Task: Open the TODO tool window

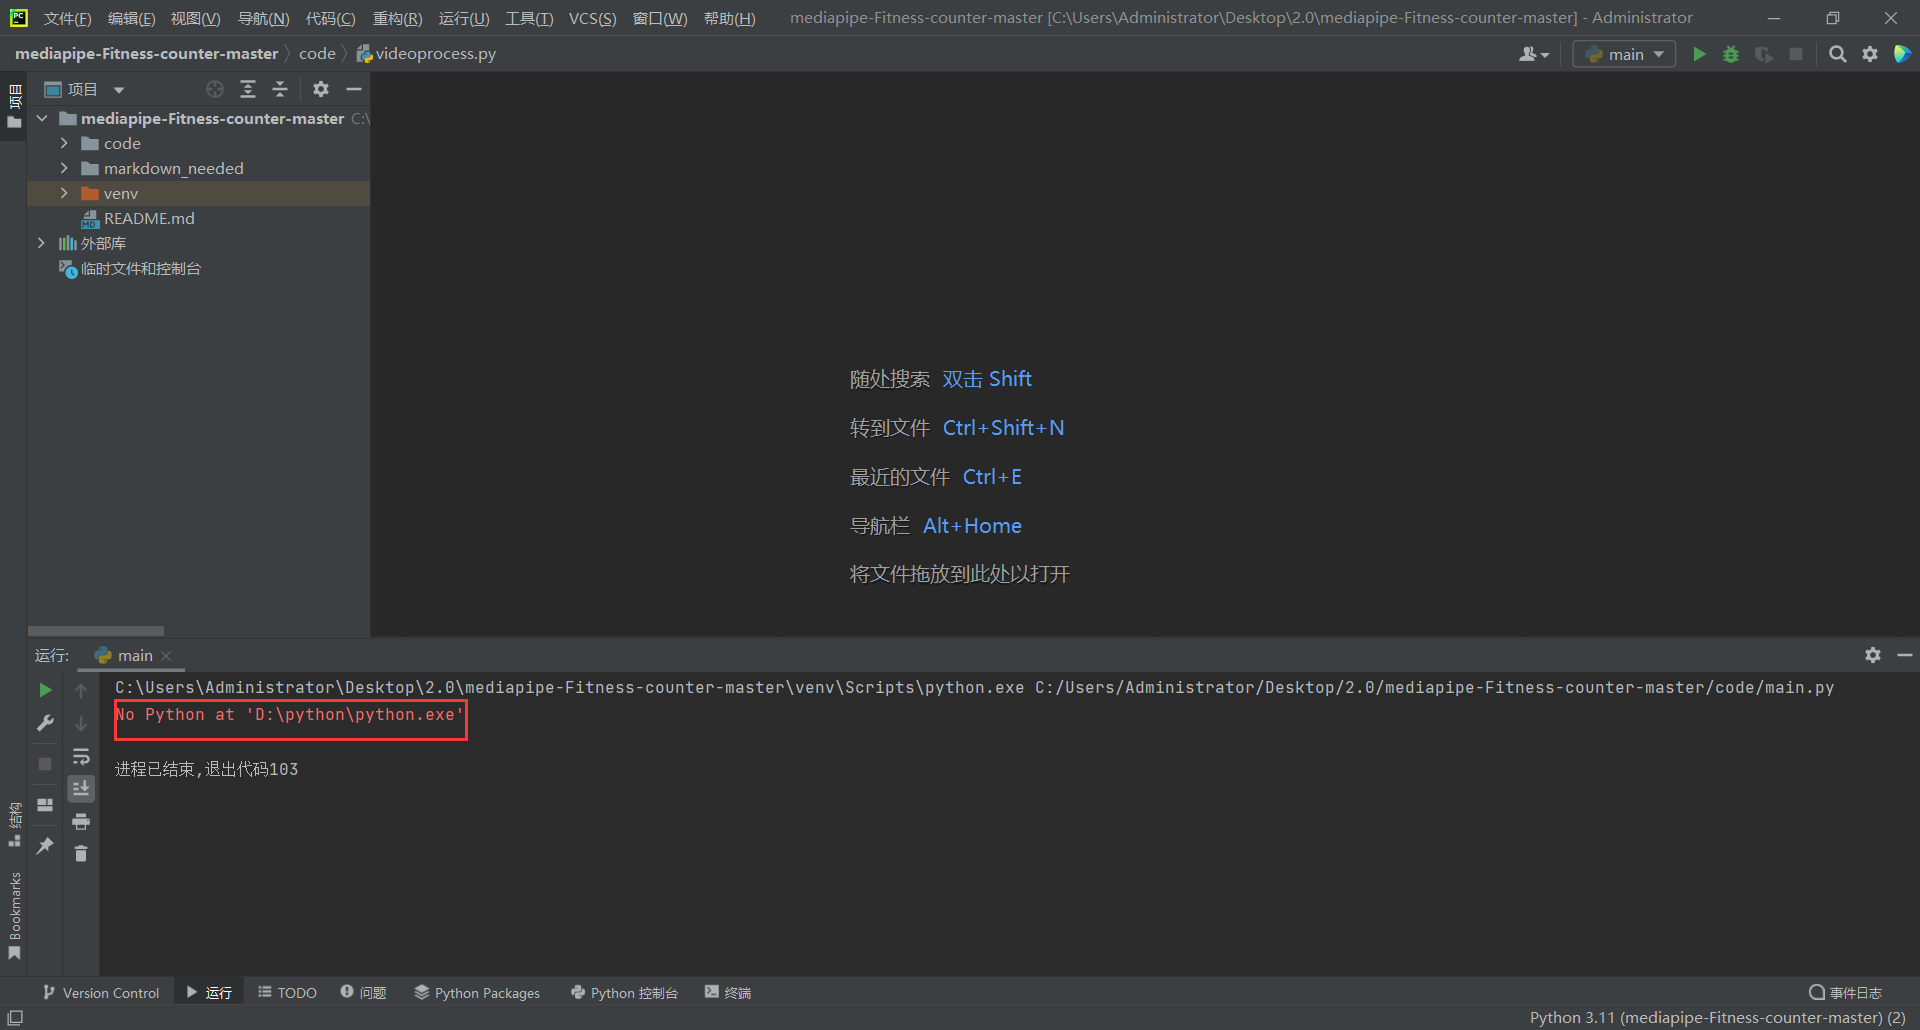Action: (287, 993)
